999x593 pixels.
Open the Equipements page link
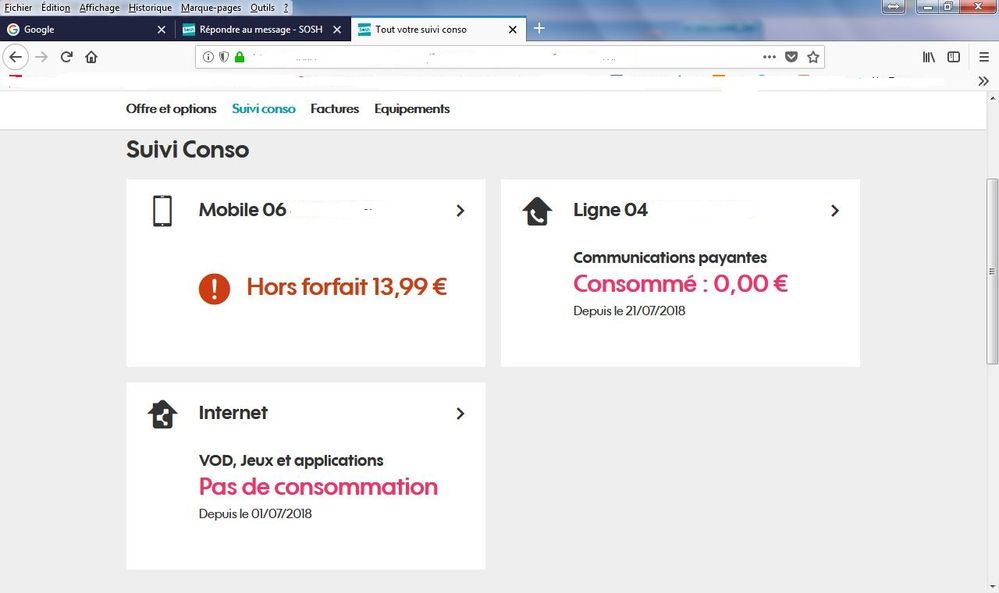[x=412, y=109]
